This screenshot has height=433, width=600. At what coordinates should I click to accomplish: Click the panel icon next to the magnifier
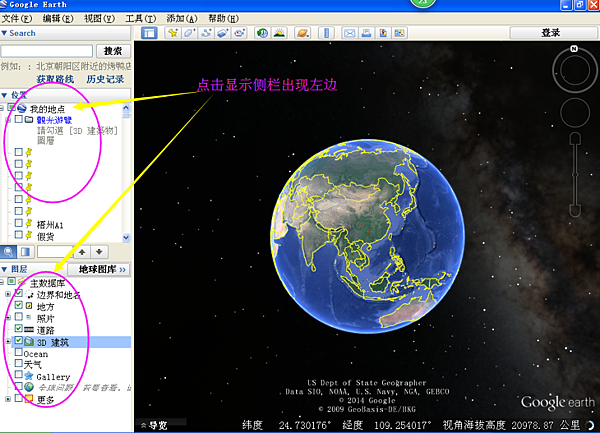point(26,252)
